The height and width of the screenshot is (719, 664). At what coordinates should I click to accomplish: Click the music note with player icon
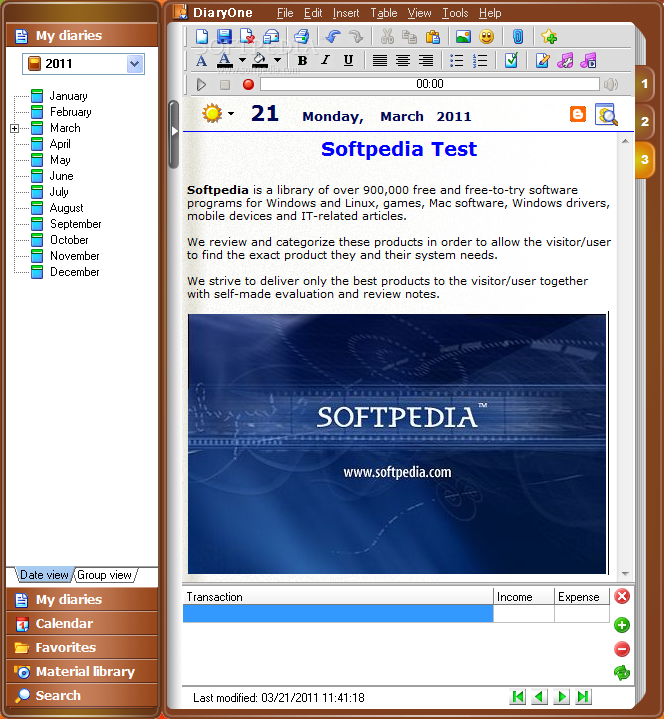point(588,61)
